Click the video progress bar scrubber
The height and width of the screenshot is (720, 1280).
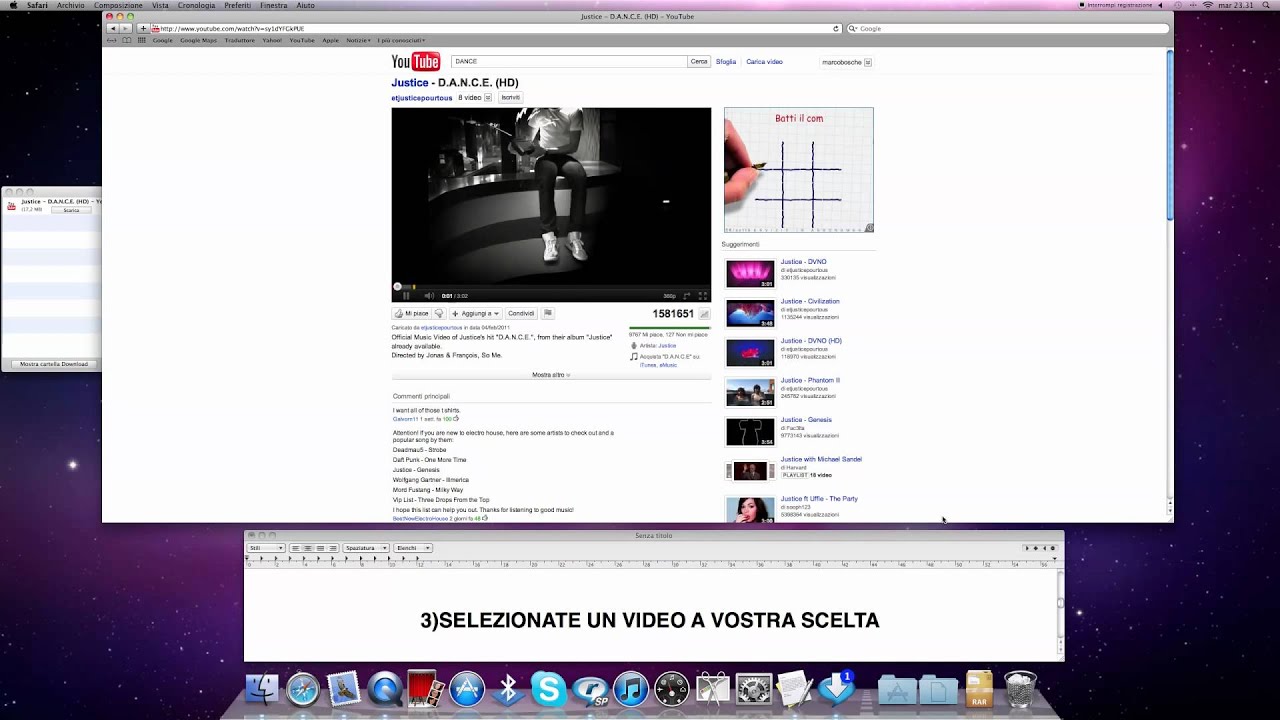397,287
